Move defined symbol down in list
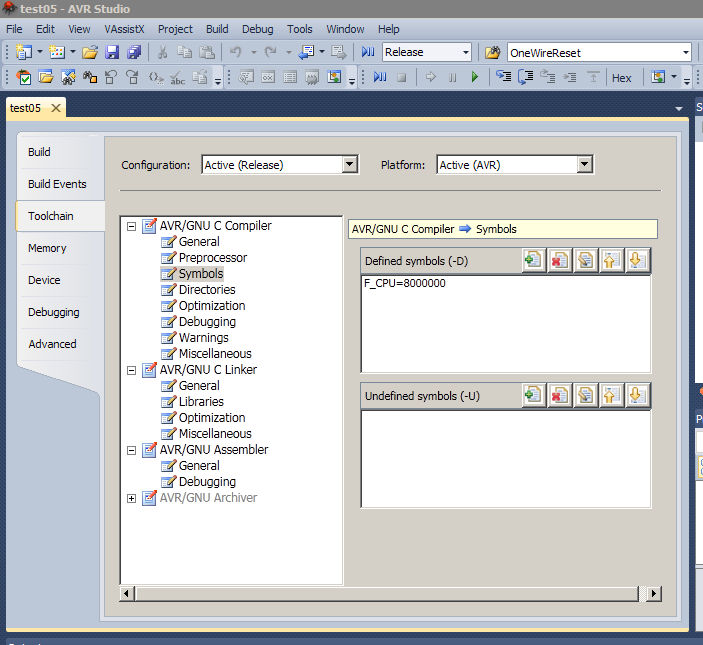 coord(637,261)
